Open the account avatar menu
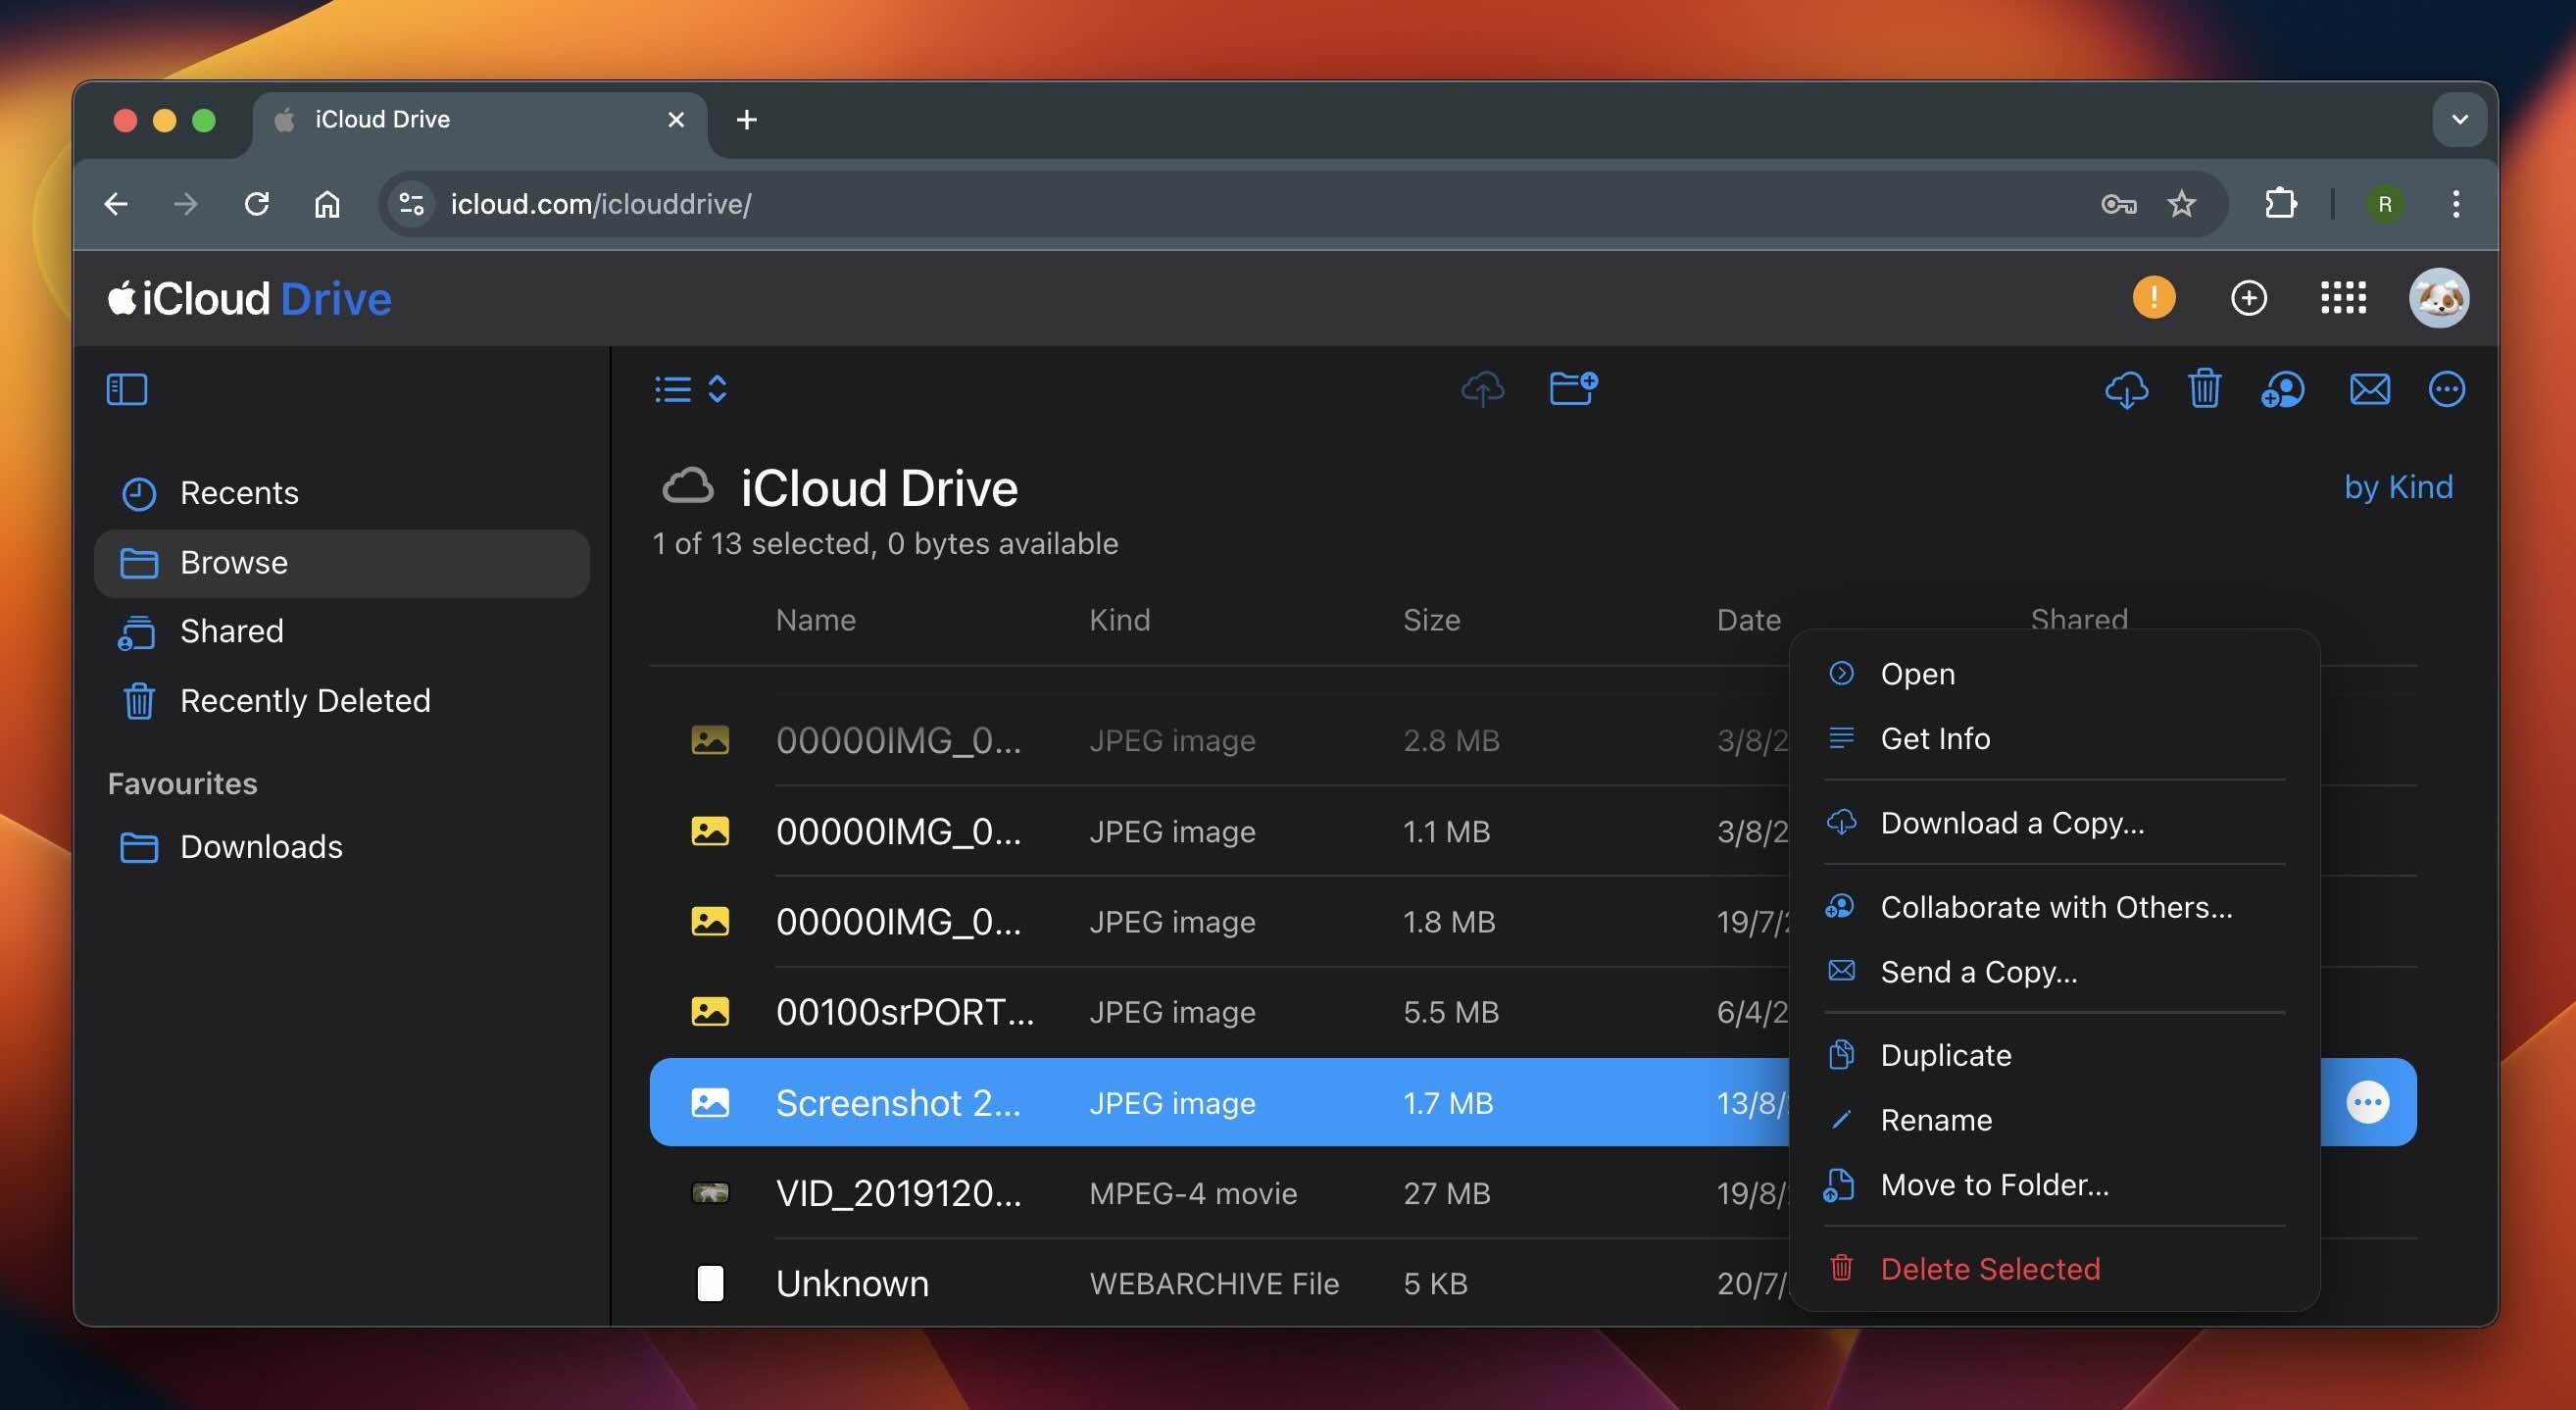Image resolution: width=2576 pixels, height=1410 pixels. pos(2438,298)
